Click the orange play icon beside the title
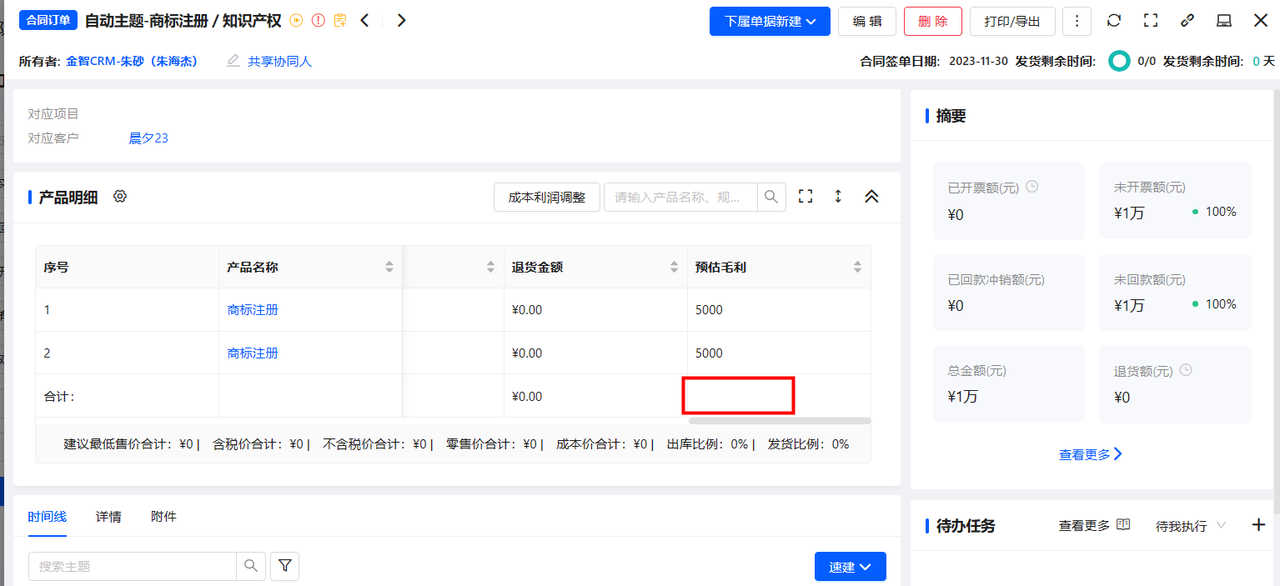Screen dimensions: 1280x586 pos(296,20)
